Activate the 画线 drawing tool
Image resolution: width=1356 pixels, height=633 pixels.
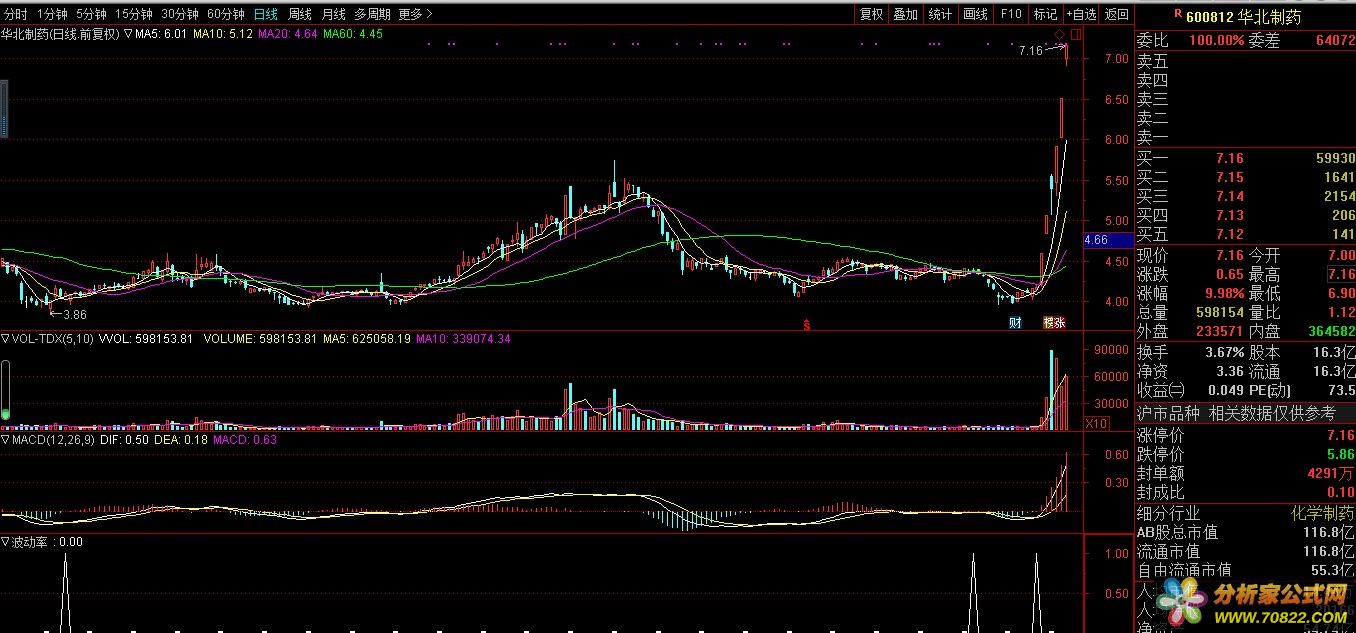pos(975,14)
